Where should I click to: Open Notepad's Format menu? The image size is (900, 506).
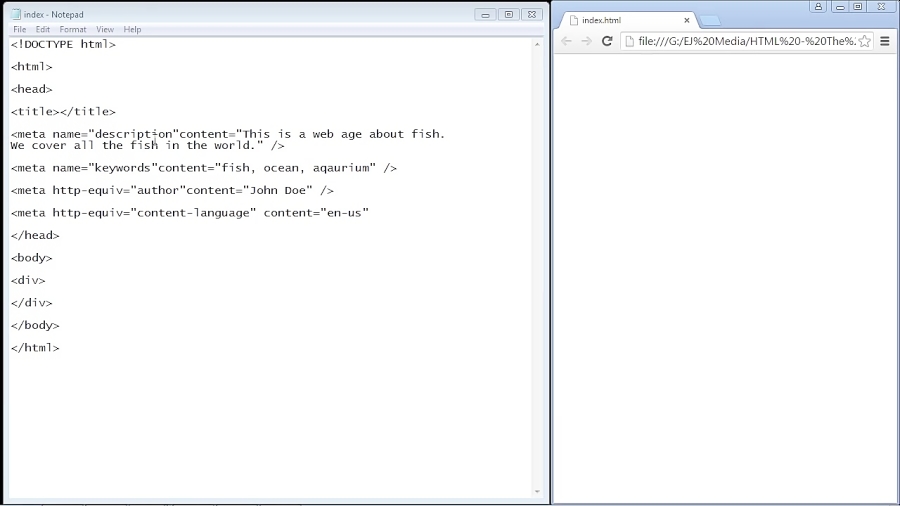click(73, 30)
